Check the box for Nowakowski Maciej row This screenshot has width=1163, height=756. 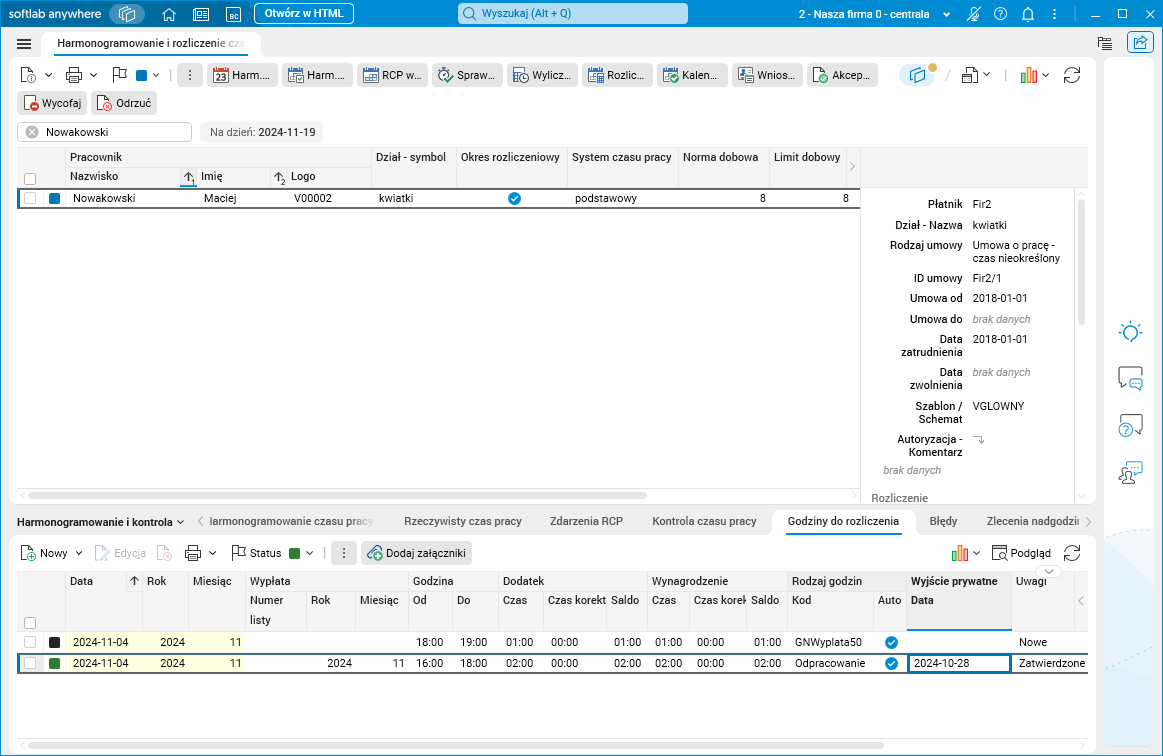[30, 198]
